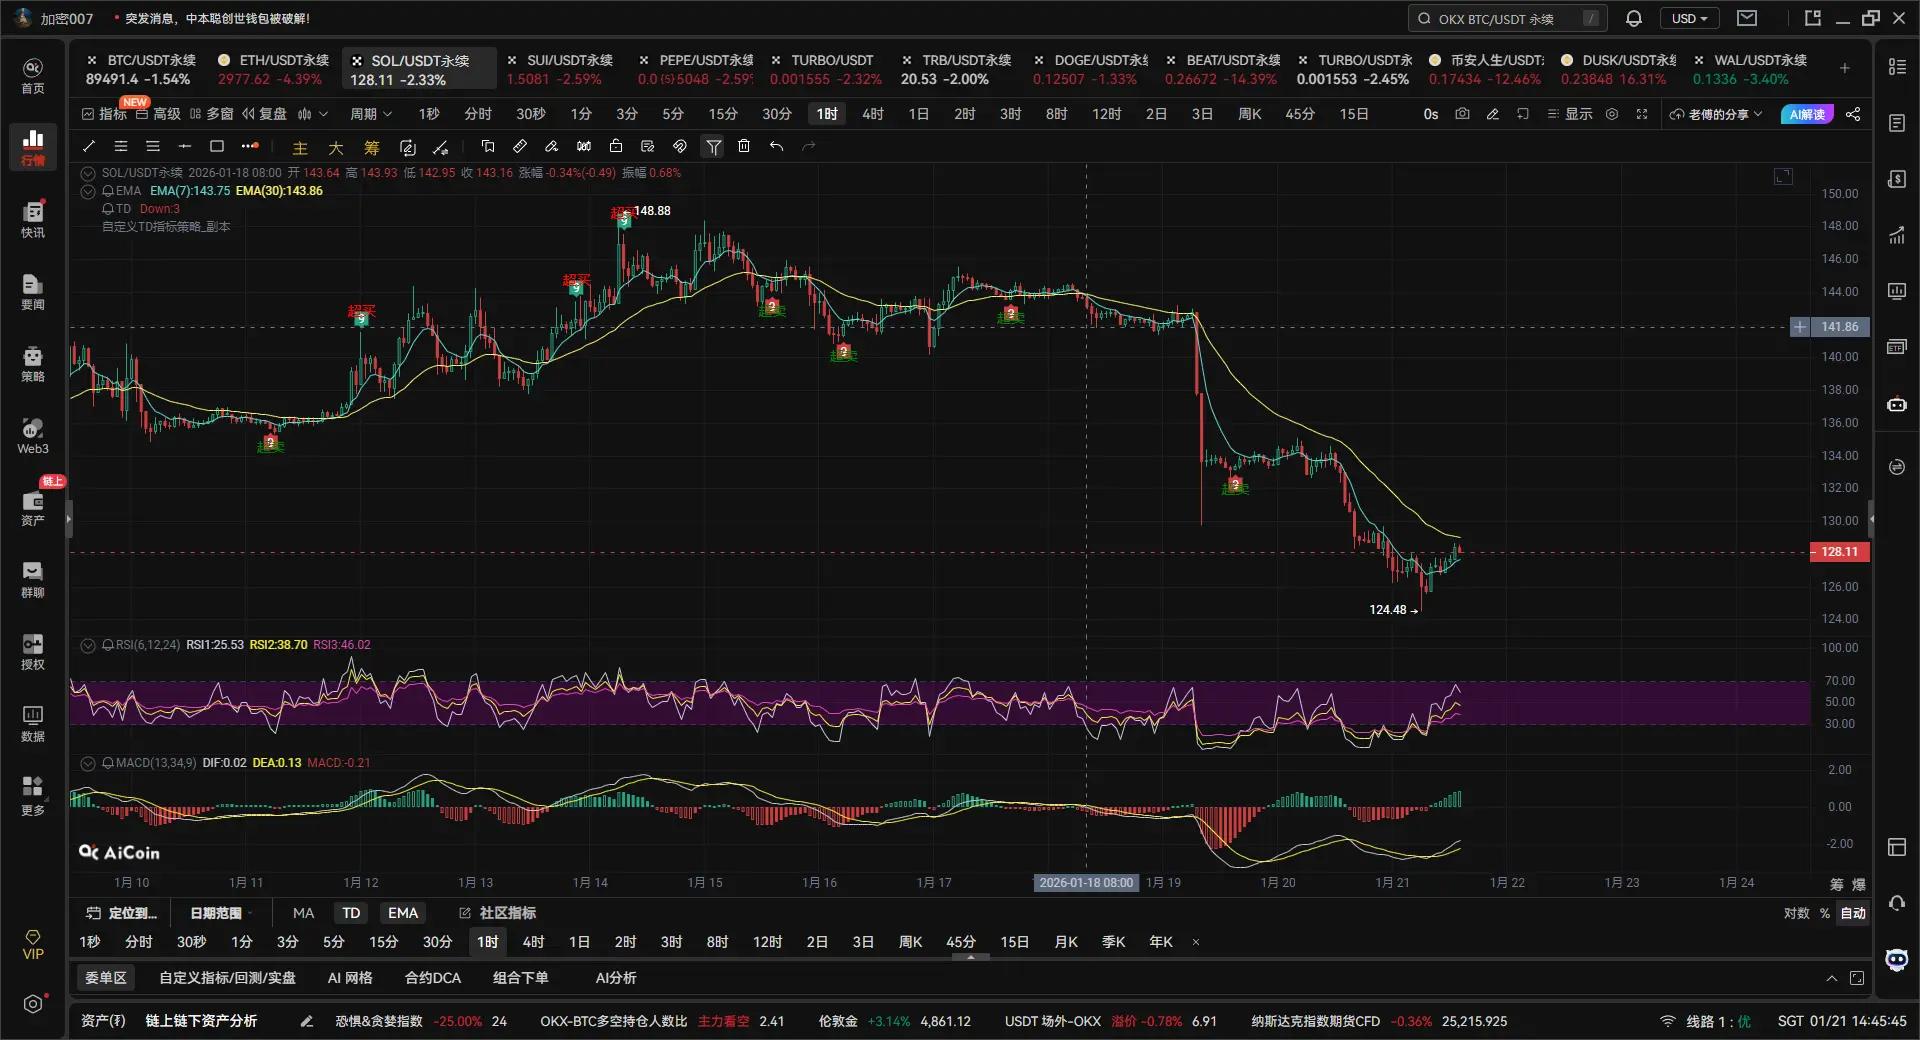
Task: Open the share icon next to AI解读
Action: 1853,114
